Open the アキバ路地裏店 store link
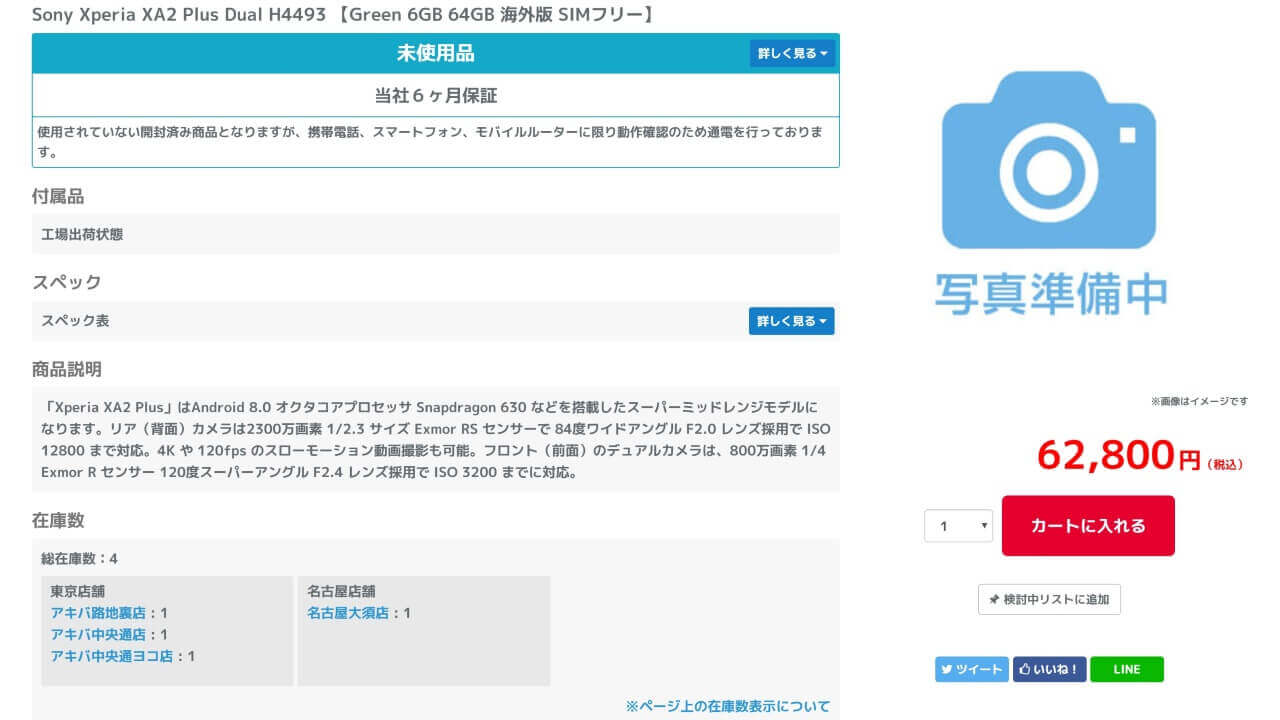Screen dimensions: 1280x720 click(98, 613)
